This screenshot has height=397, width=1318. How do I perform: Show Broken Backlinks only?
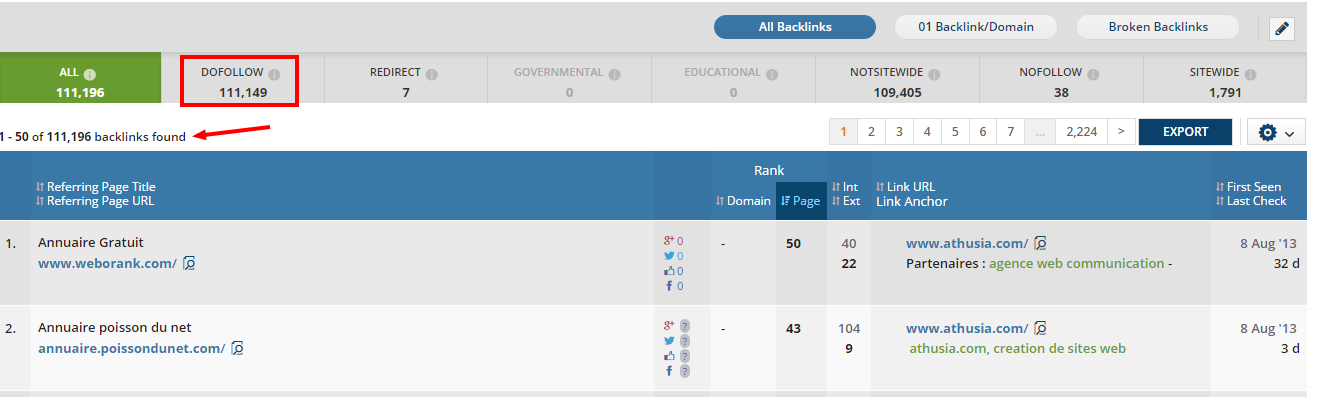(x=1158, y=27)
